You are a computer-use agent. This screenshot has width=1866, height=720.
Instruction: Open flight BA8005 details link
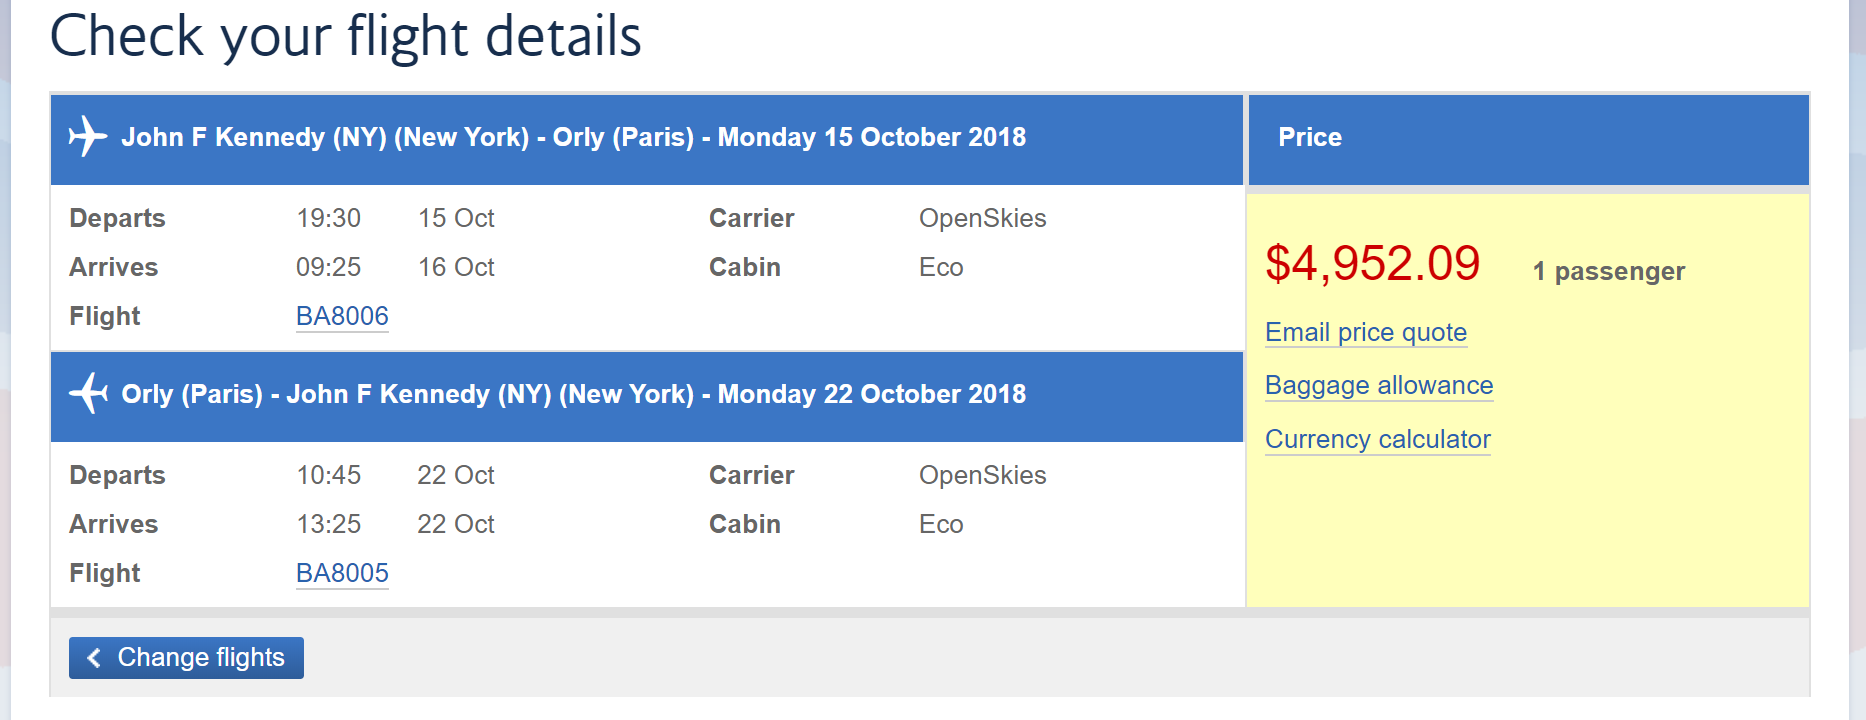[x=342, y=573]
